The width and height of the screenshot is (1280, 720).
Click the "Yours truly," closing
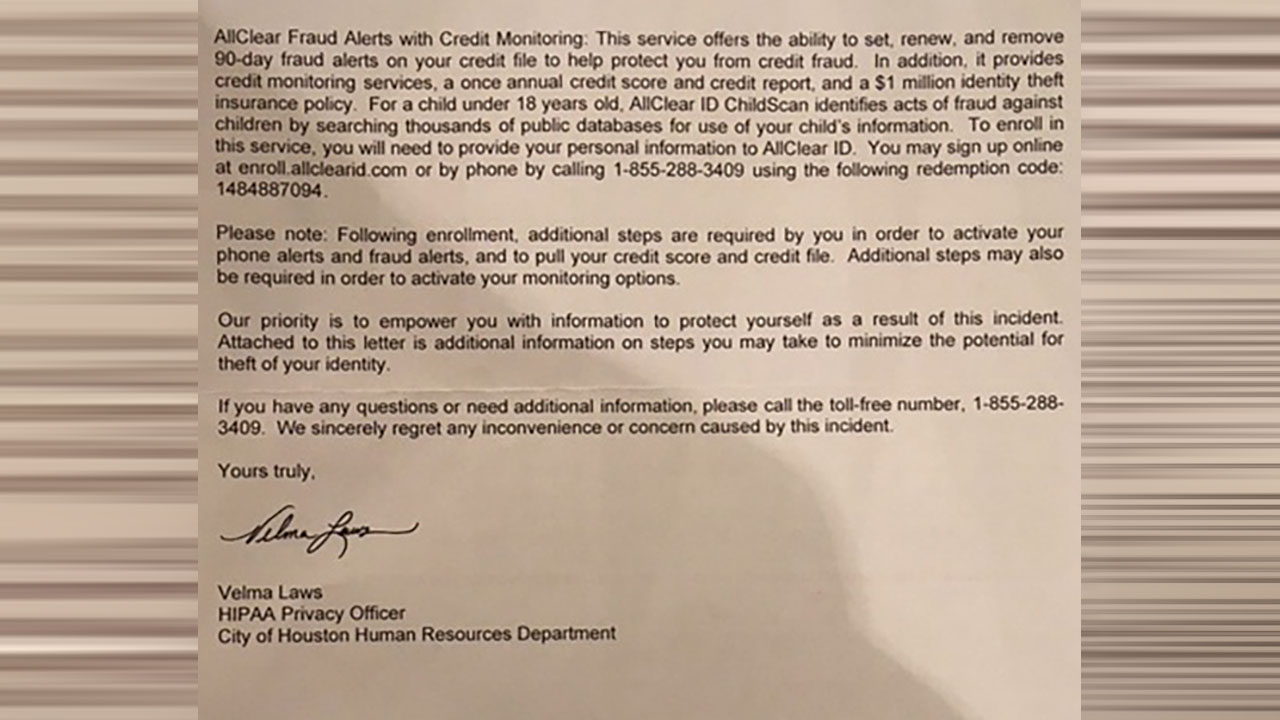(266, 471)
